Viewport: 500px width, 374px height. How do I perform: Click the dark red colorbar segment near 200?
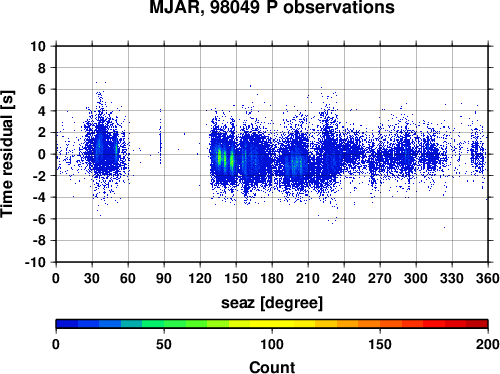click(x=477, y=324)
